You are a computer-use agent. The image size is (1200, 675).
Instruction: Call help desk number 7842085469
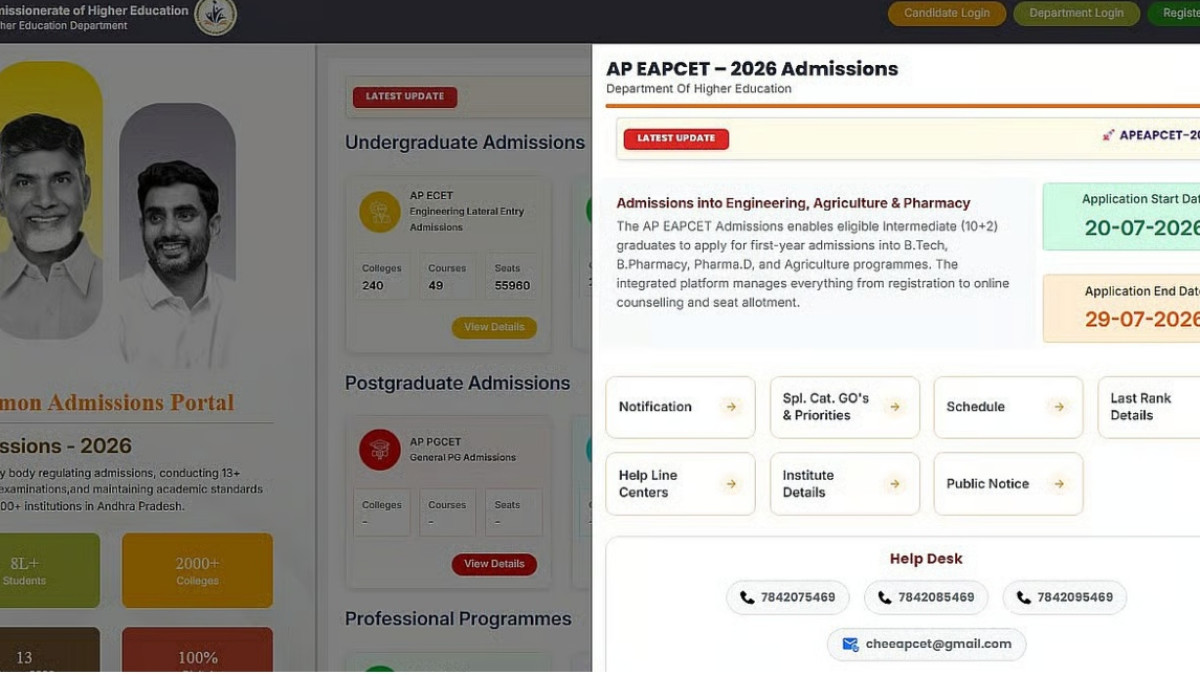(926, 598)
